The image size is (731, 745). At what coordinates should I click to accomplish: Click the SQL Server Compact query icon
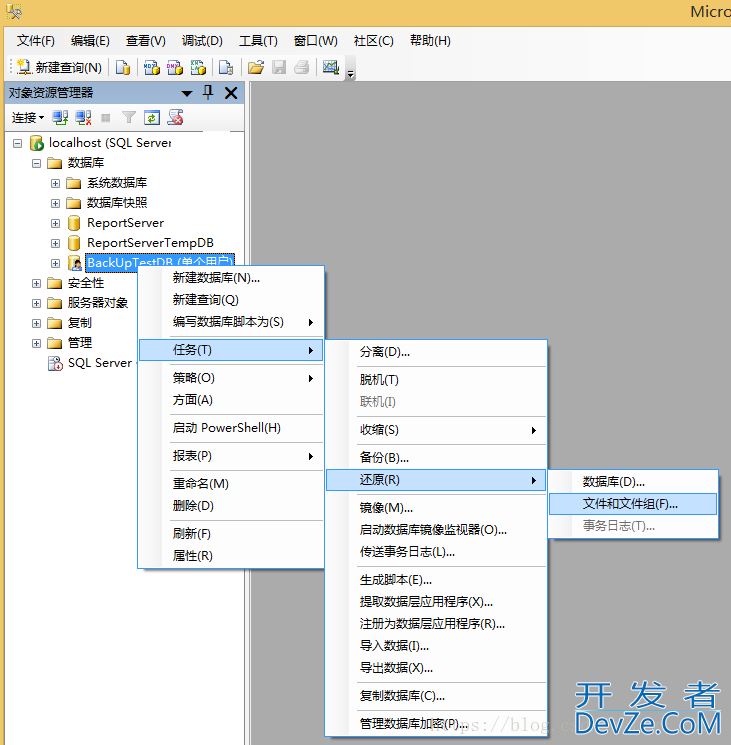coord(226,67)
